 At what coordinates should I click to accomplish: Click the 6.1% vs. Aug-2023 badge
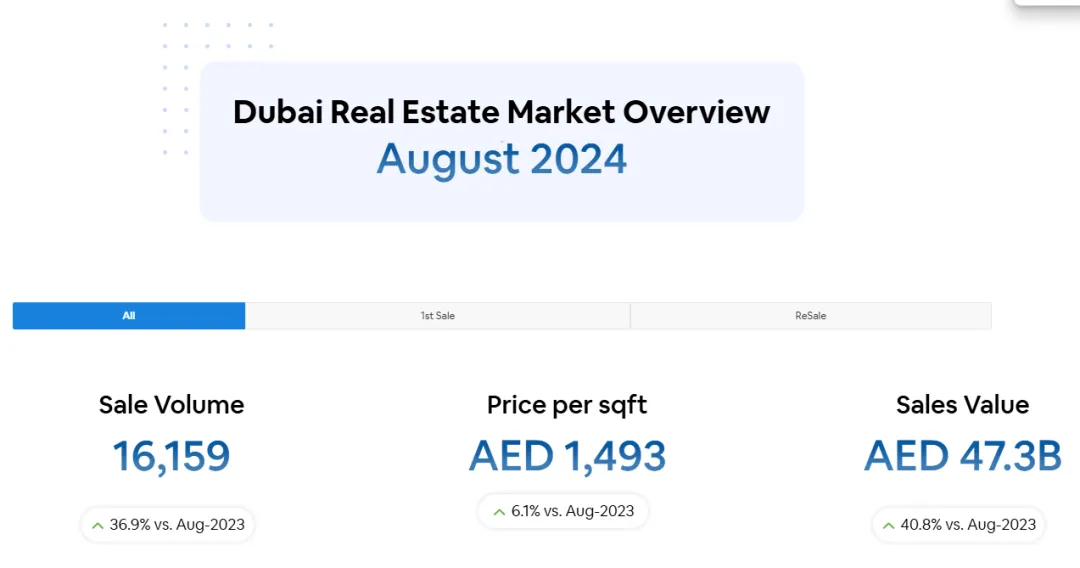[563, 511]
